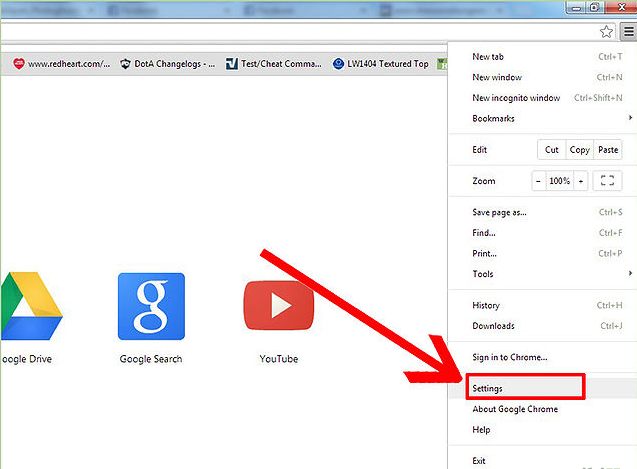
Task: Choose New incognito window
Action: pyautogui.click(x=542, y=98)
